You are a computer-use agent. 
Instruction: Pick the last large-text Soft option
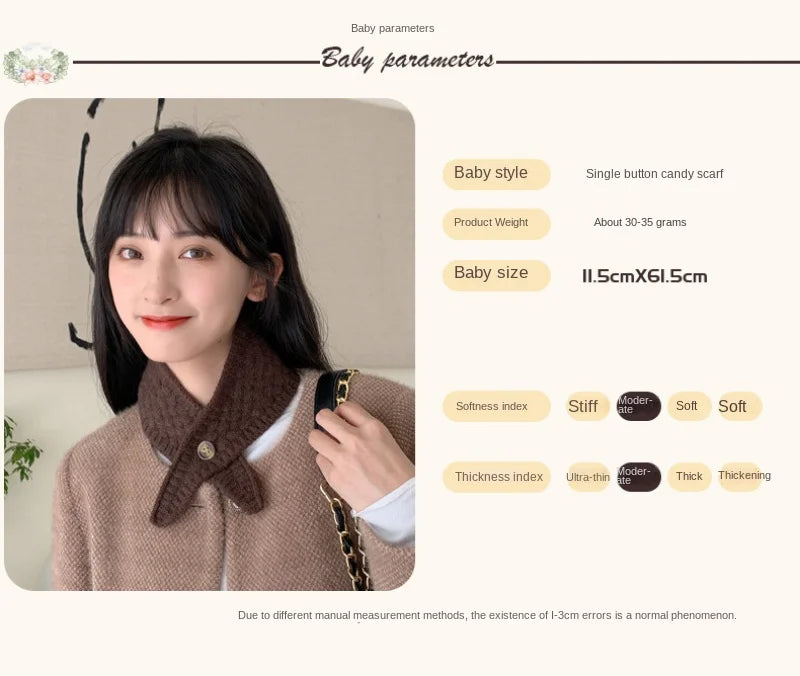tap(740, 406)
